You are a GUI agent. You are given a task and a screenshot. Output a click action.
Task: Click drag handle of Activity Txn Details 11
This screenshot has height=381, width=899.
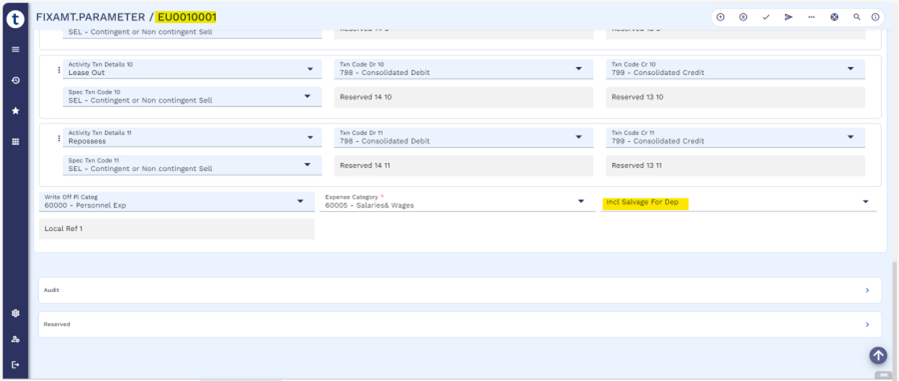pos(58,138)
